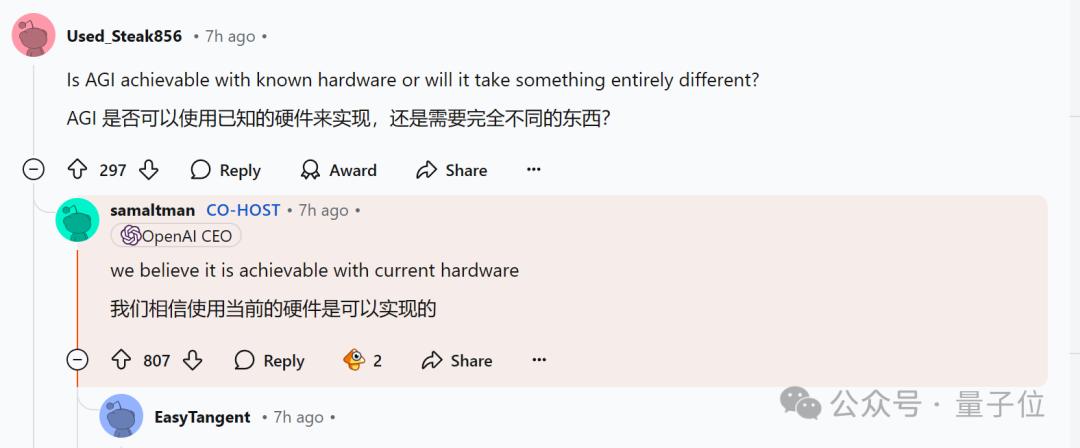Open the samaltman username link
Viewport: 1080px width, 448px height.
(152, 210)
